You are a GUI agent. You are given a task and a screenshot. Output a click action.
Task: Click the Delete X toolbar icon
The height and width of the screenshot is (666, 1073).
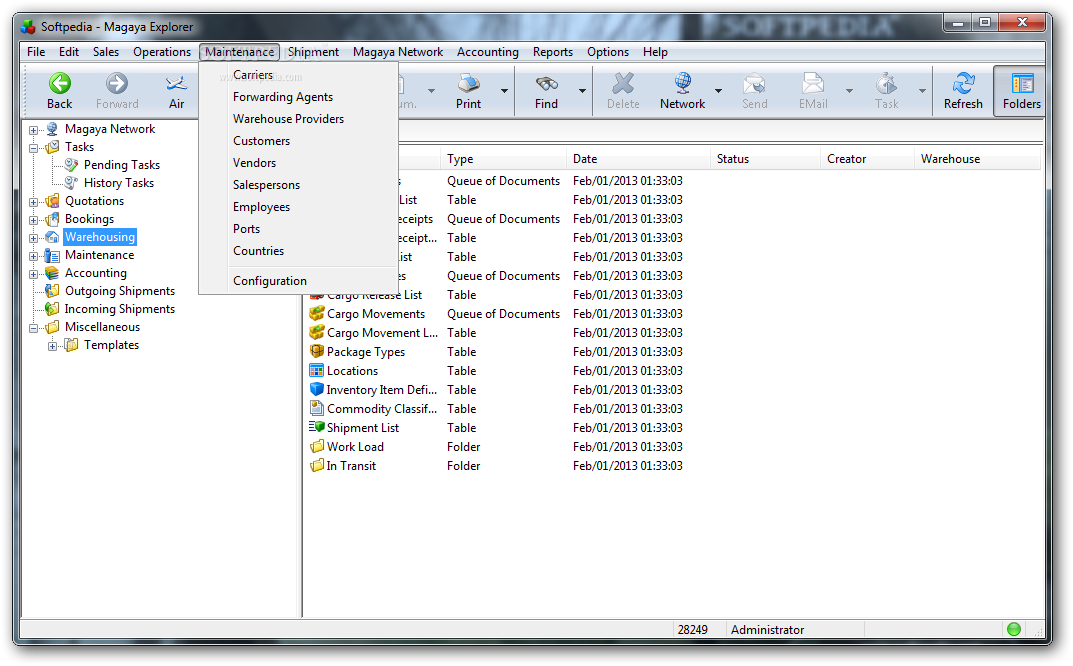click(623, 84)
